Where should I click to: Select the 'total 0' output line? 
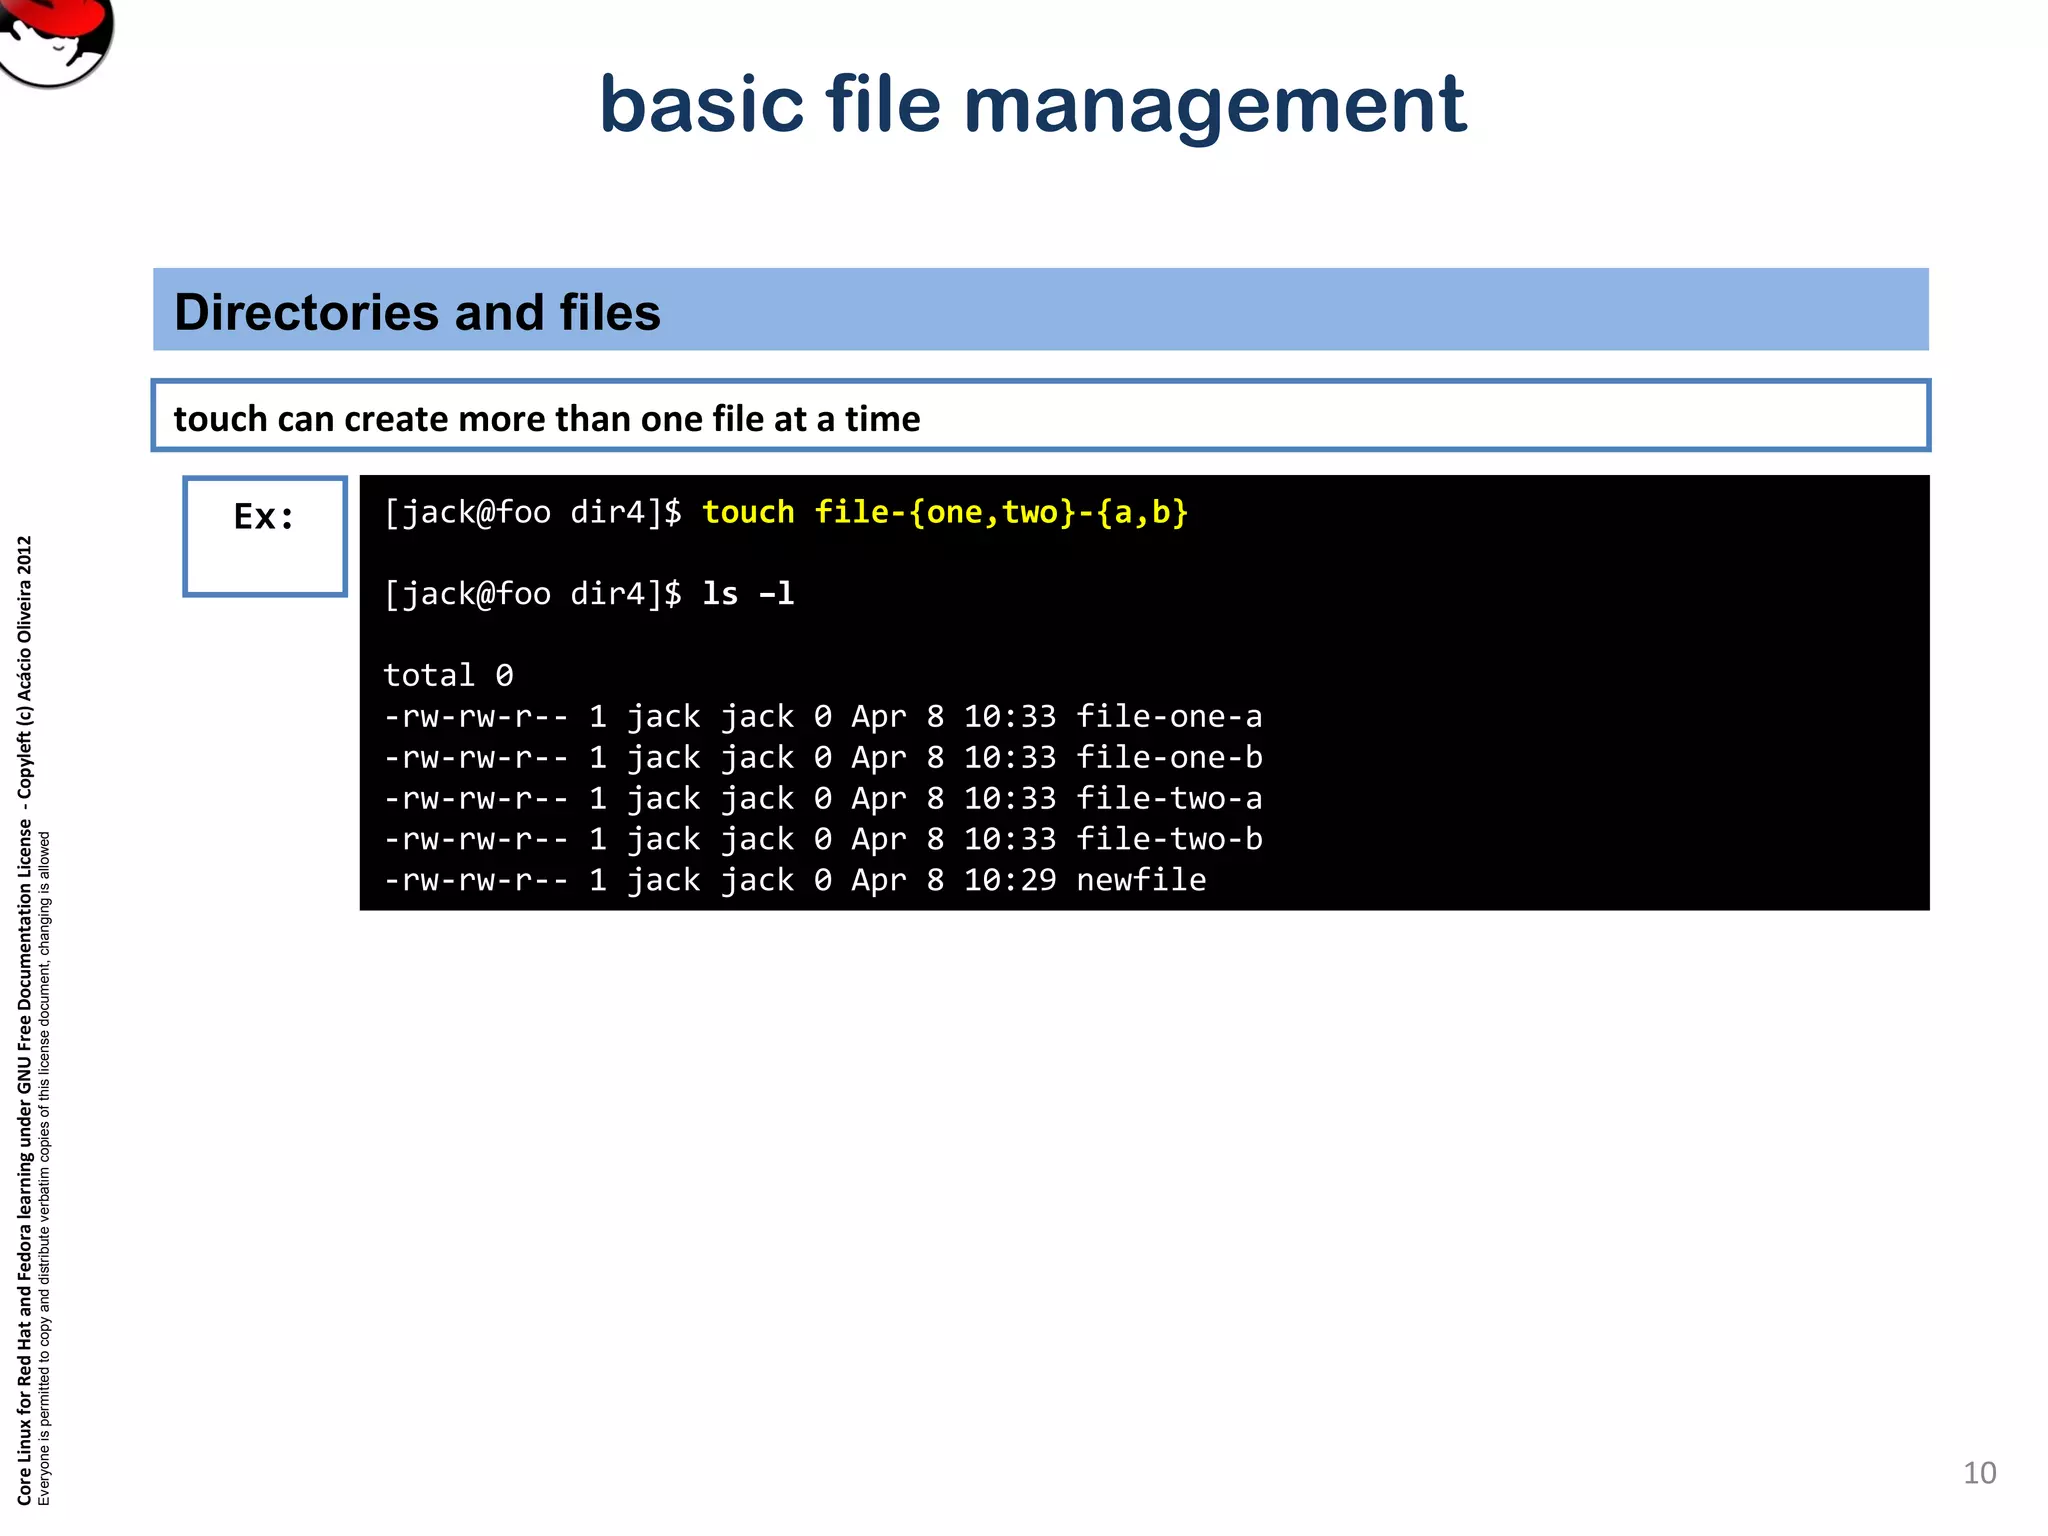[448, 676]
